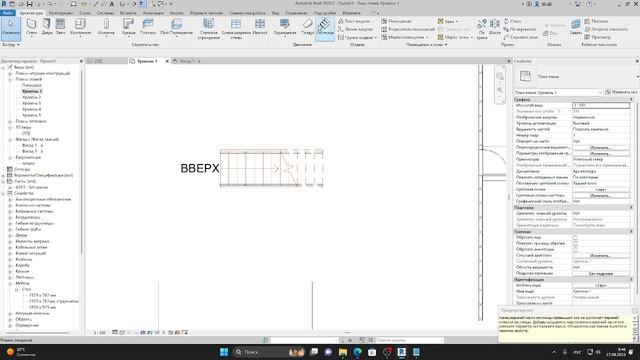Select the Шахта (Shaft) opening tool

(495, 27)
